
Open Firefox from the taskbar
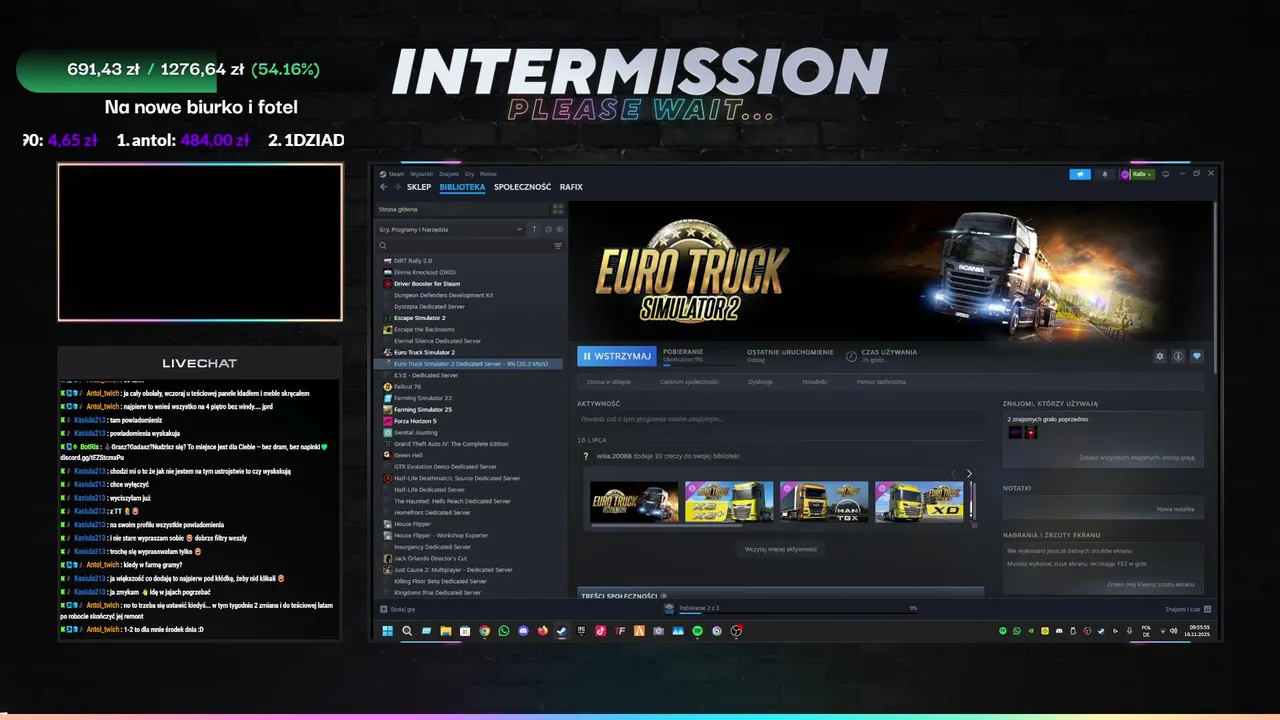coord(542,631)
